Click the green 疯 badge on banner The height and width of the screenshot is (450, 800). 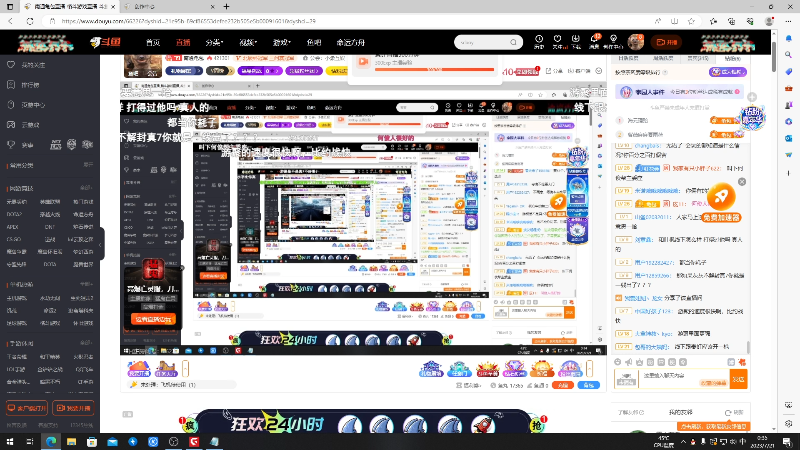[x=189, y=424]
